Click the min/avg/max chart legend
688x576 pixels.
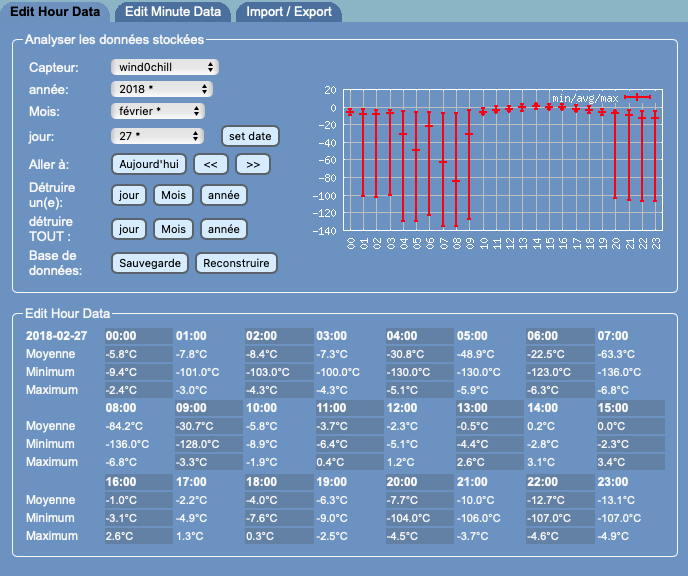(x=601, y=98)
